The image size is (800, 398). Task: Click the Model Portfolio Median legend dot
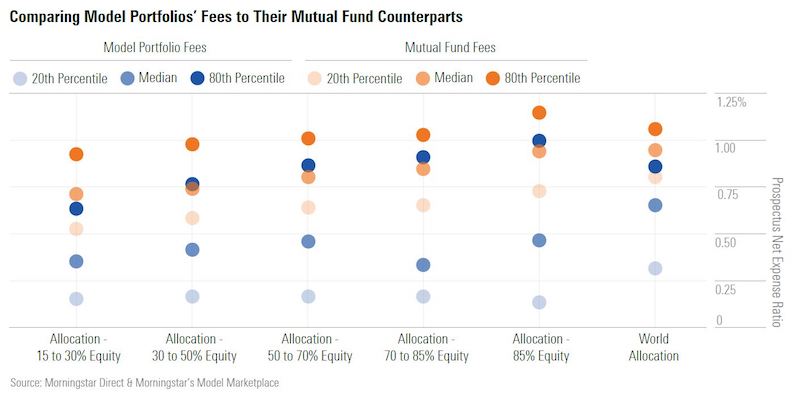pos(128,79)
